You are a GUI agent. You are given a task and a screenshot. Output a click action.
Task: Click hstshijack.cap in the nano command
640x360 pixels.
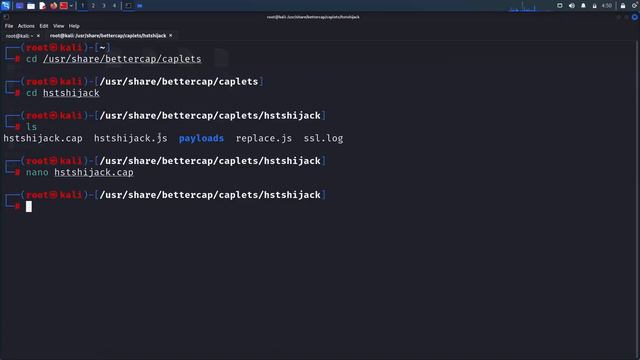coord(94,172)
